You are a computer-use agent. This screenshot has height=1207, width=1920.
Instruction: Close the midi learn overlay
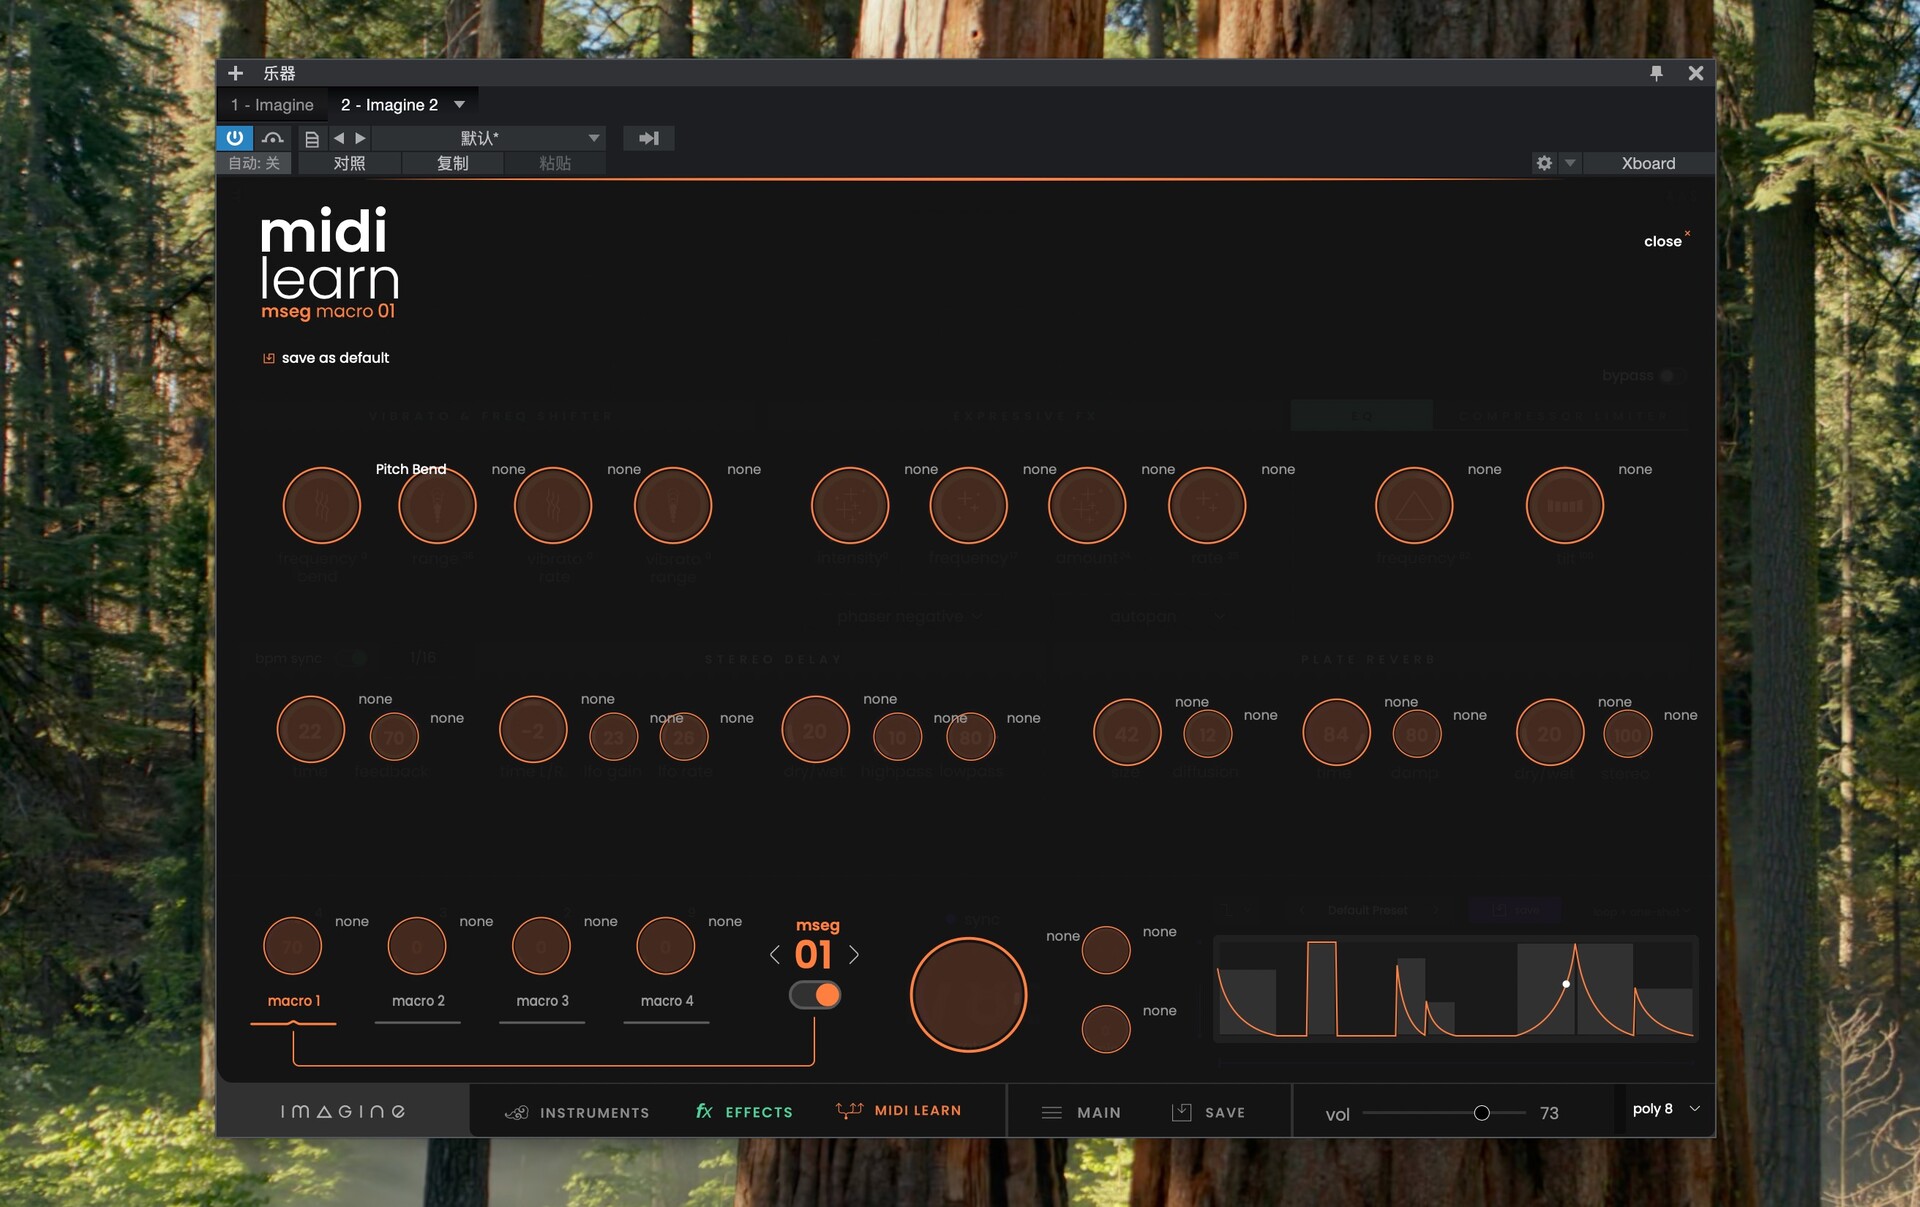pyautogui.click(x=1664, y=241)
